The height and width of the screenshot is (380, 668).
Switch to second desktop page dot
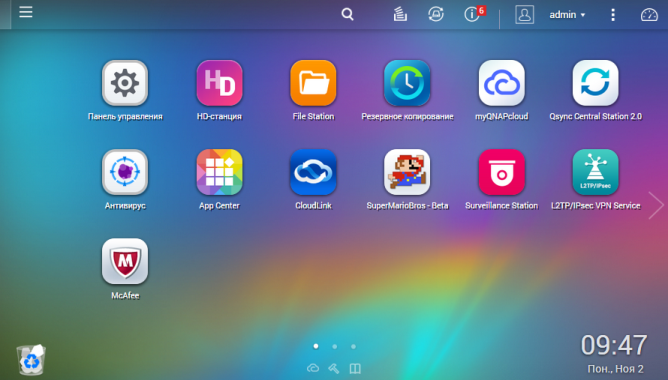pyautogui.click(x=334, y=346)
